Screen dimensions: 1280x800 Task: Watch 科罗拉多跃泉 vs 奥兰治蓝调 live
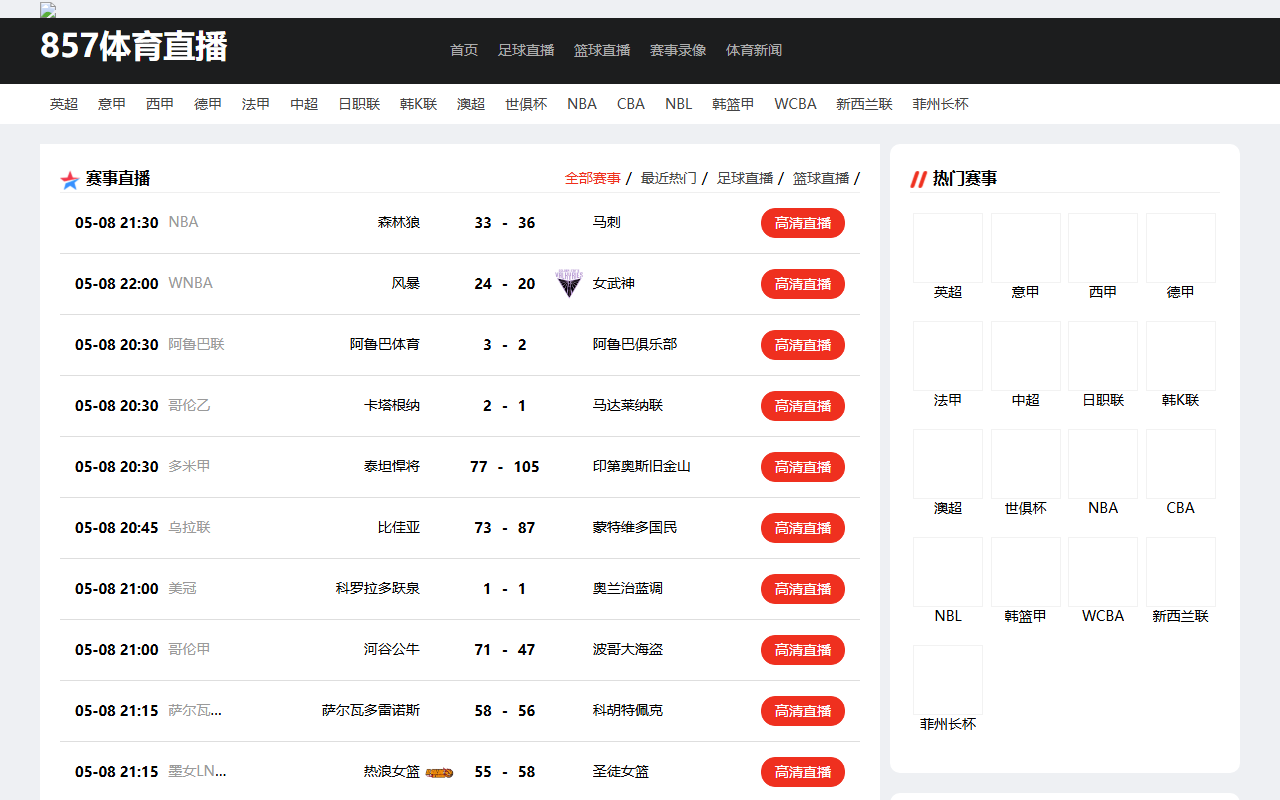(803, 589)
